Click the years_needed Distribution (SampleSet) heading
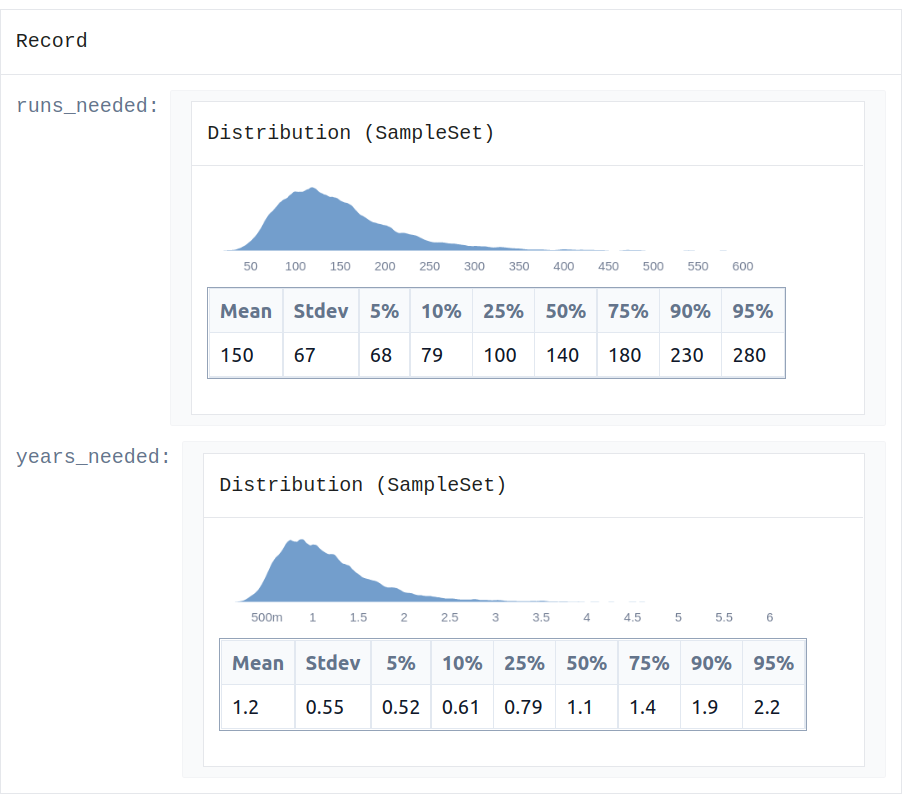The height and width of the screenshot is (801, 912). click(363, 485)
